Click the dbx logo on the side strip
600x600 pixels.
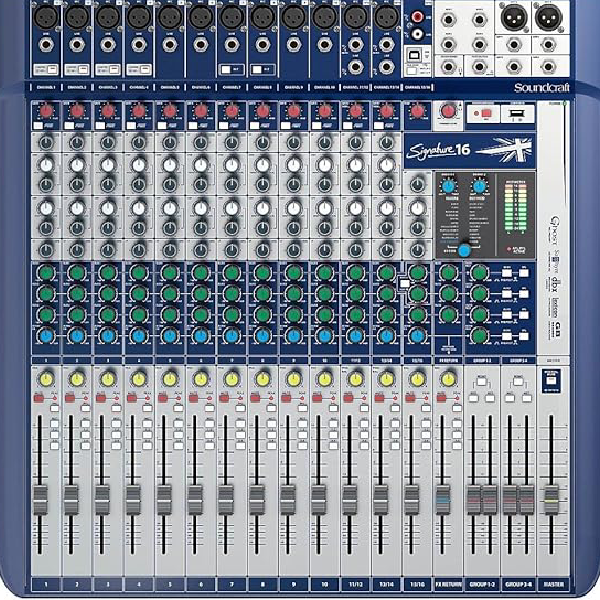point(554,284)
